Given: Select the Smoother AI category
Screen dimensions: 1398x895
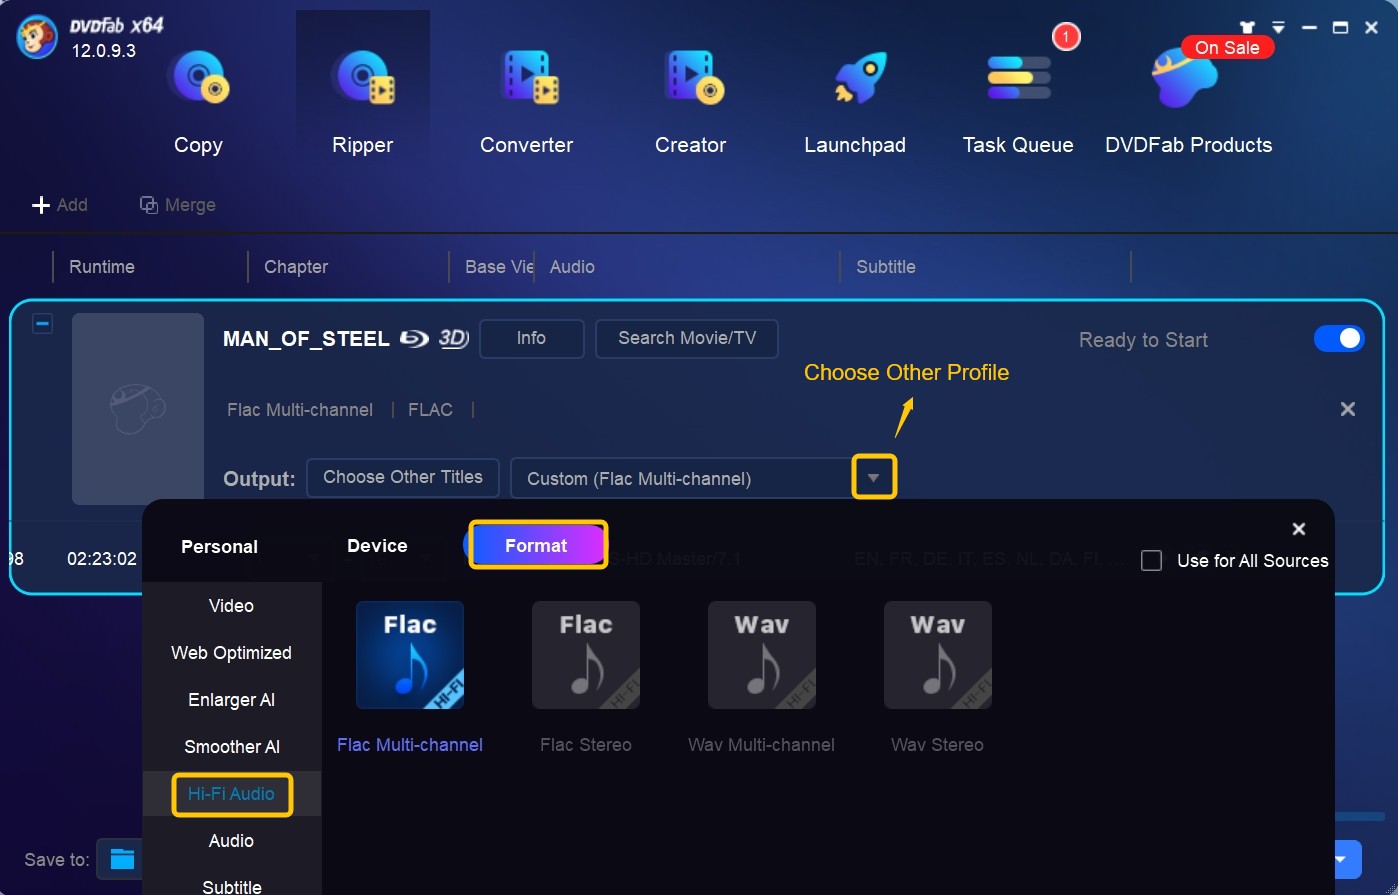Looking at the screenshot, I should [x=231, y=747].
